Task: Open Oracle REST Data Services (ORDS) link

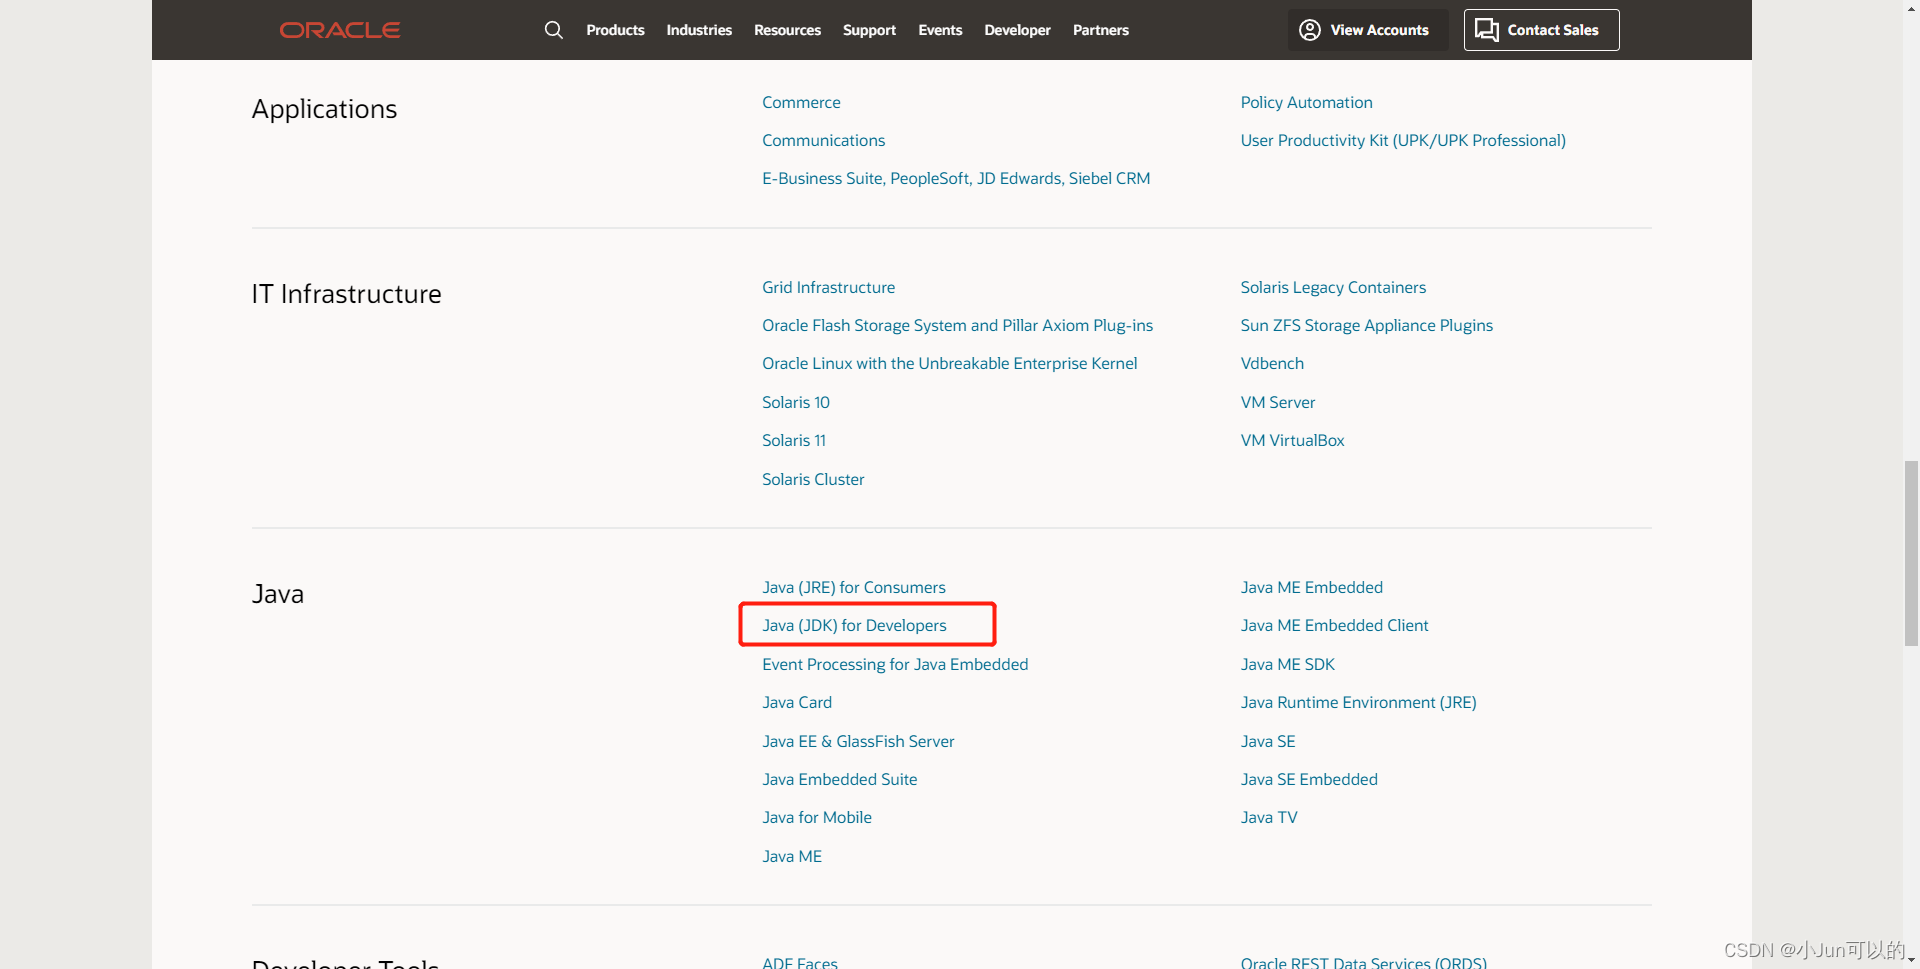Action: 1363,962
